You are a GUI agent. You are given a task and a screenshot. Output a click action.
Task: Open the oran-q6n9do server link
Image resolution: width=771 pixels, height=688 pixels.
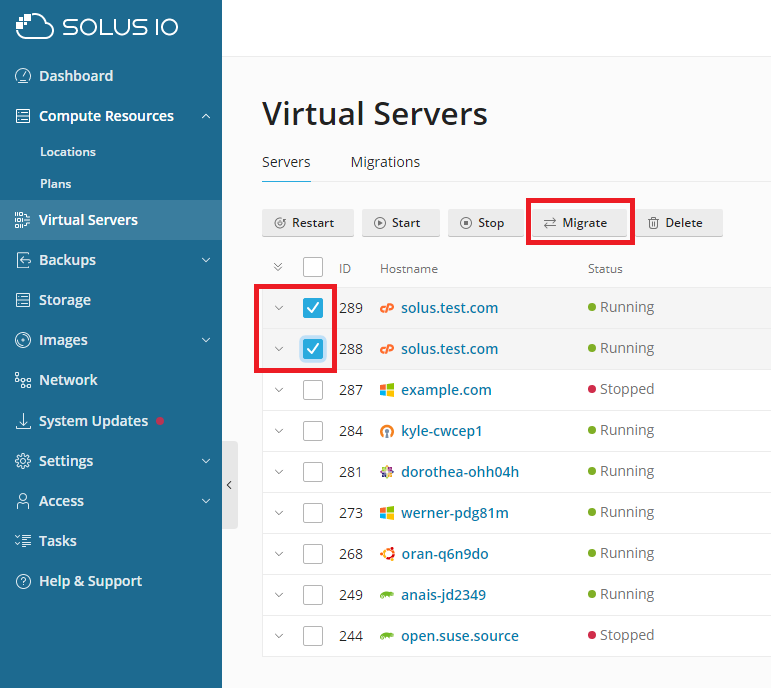(445, 554)
